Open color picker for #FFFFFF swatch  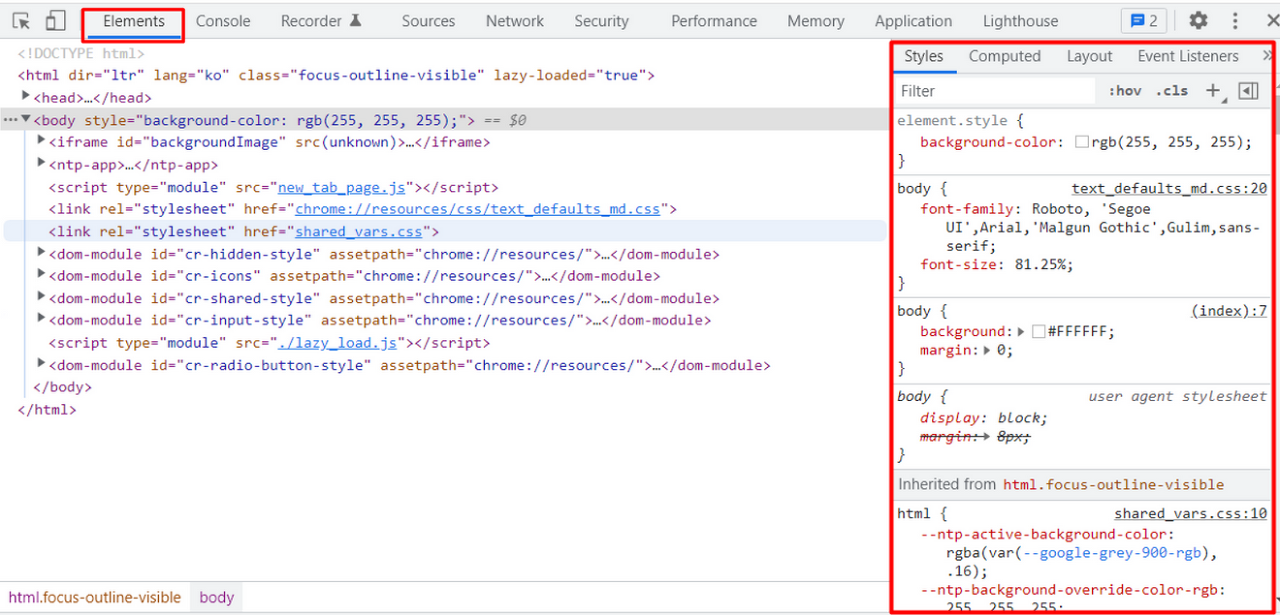(x=1038, y=331)
